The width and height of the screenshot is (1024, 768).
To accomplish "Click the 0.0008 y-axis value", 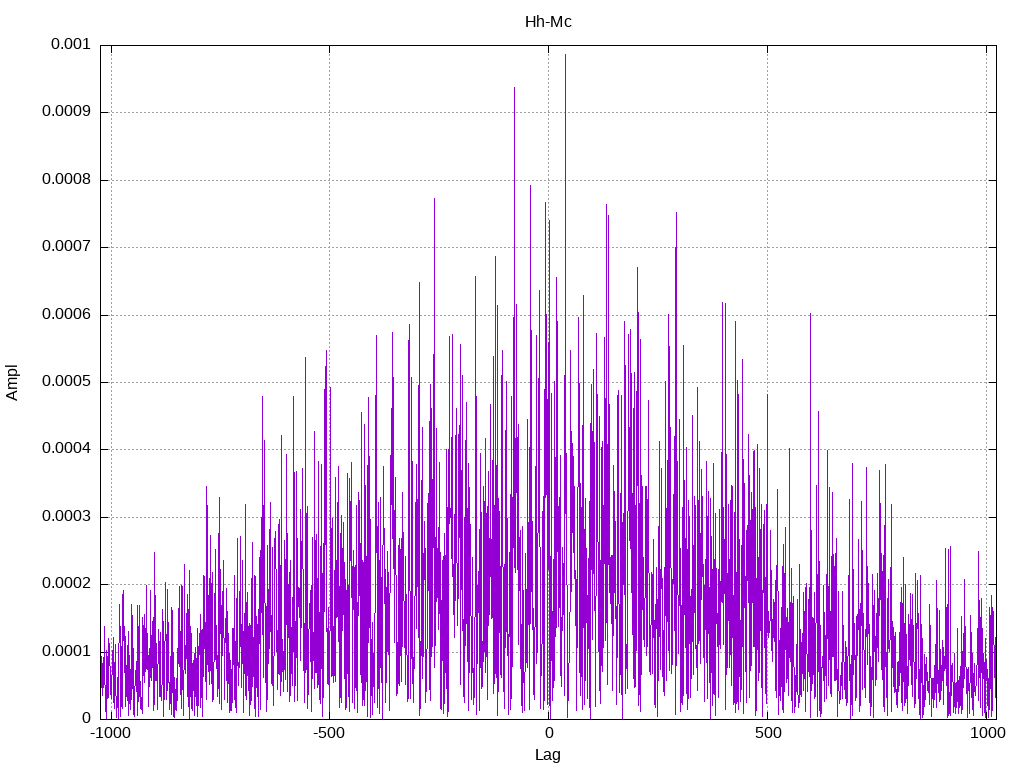I will (x=66, y=180).
